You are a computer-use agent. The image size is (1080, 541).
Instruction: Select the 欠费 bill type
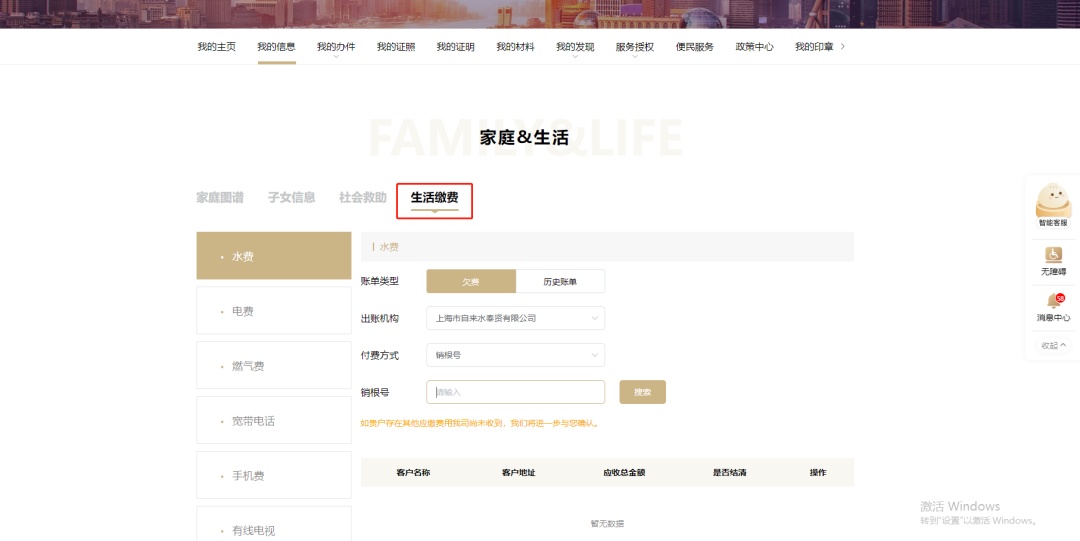pos(471,282)
